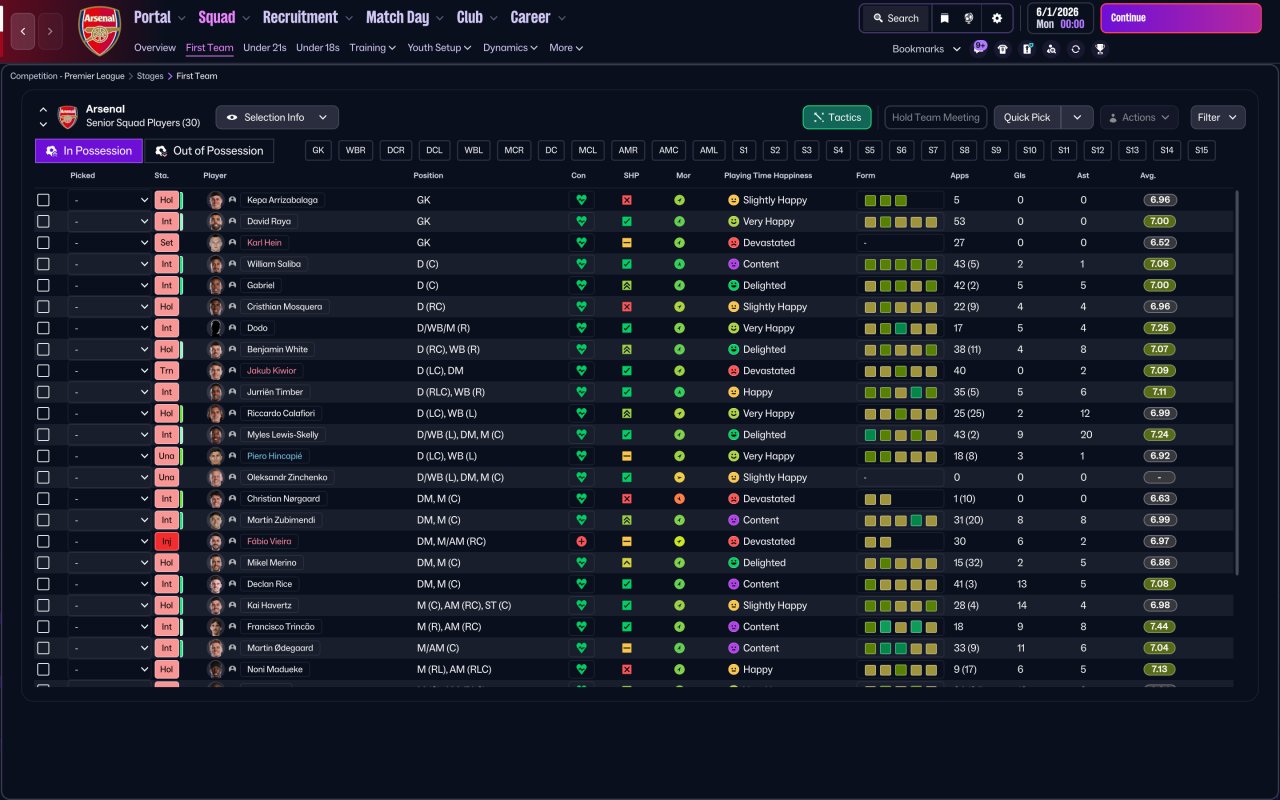Open the Selection Info dropdown
The image size is (1280, 800).
pyautogui.click(x=277, y=117)
